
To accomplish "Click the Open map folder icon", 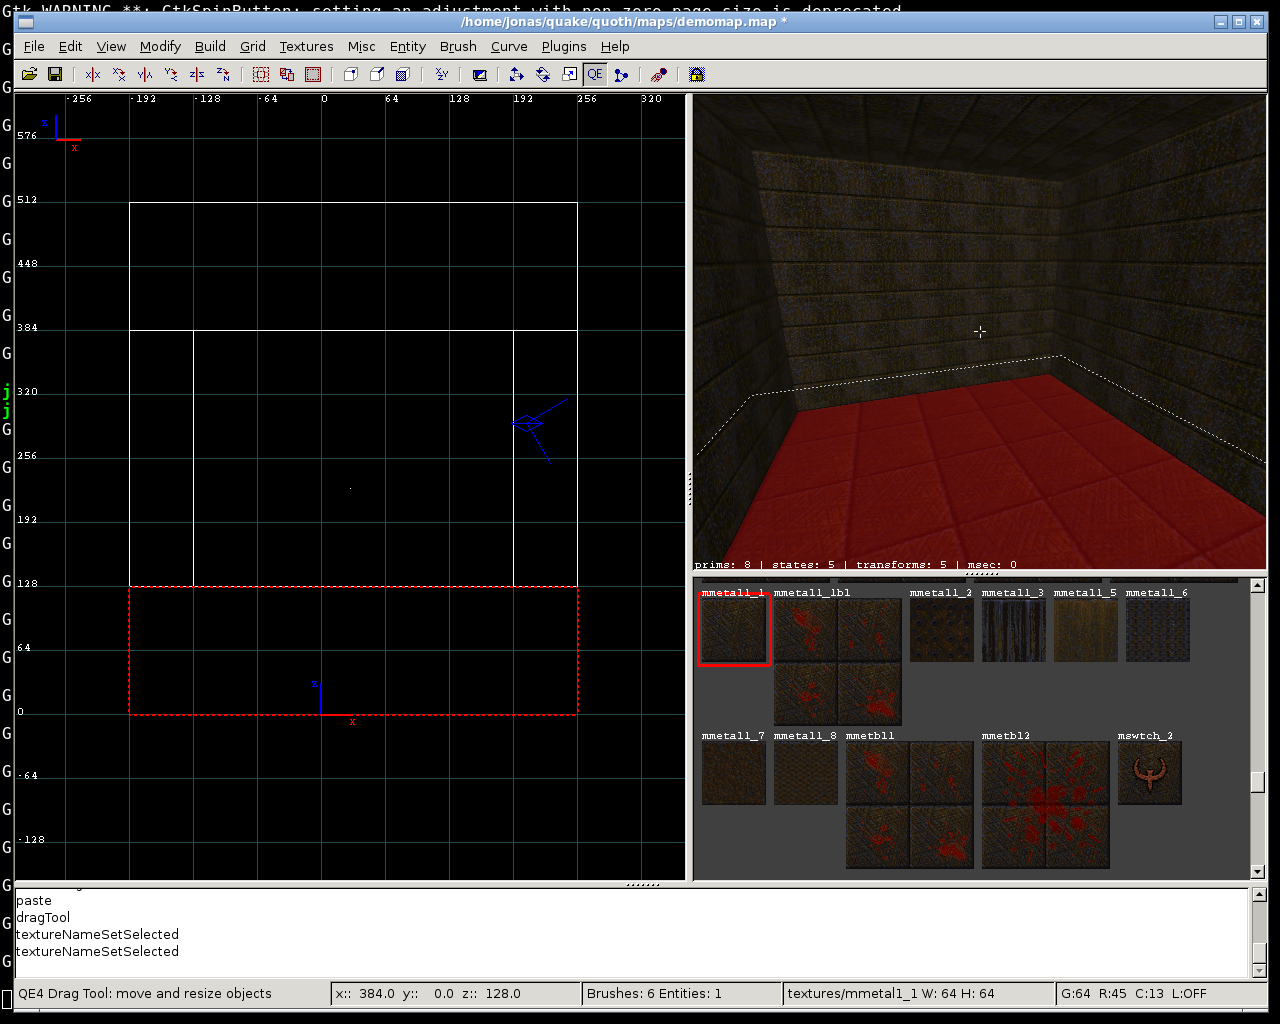I will click(29, 74).
